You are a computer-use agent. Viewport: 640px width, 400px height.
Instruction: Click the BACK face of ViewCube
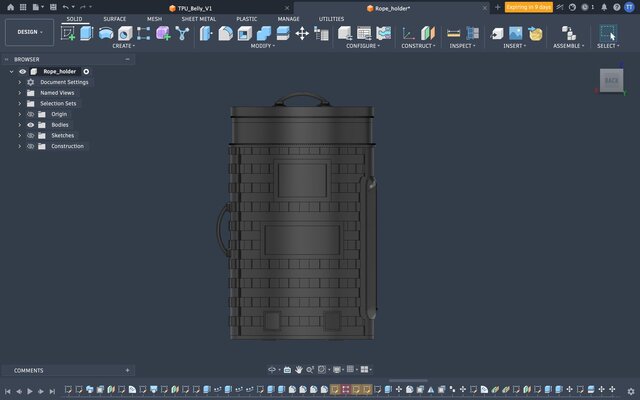point(611,80)
